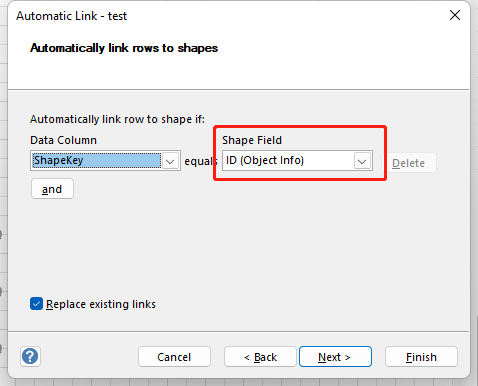Proceed with the Next button

pos(335,357)
